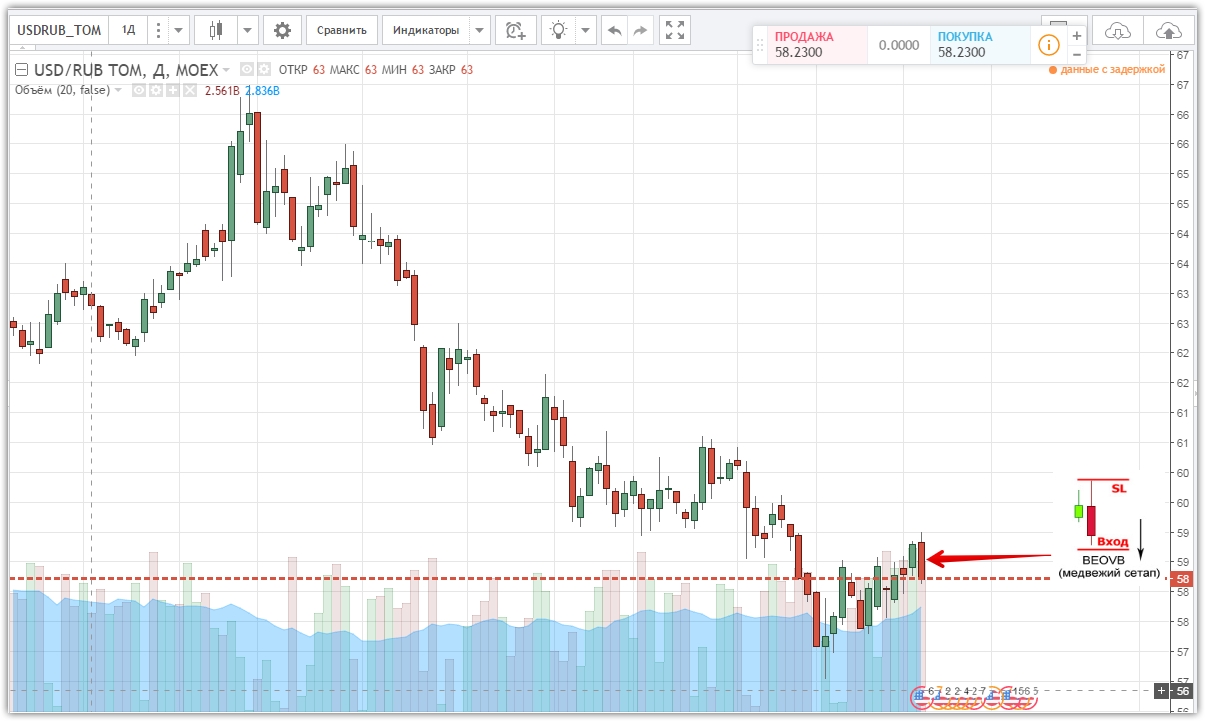This screenshot has width=1205, height=721.
Task: Click the USD/RUB TOM, Д, MOEX title
Action: pyautogui.click(x=126, y=70)
